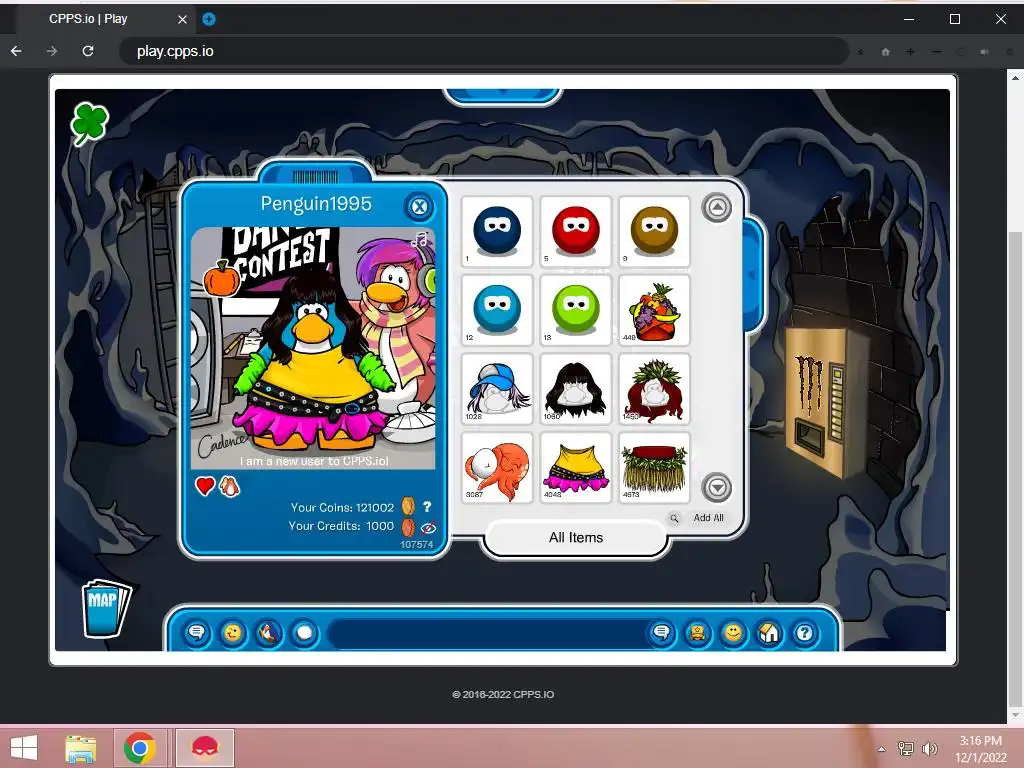Open the chat log speech bubble icon
This screenshot has height=768, width=1024.
click(197, 633)
